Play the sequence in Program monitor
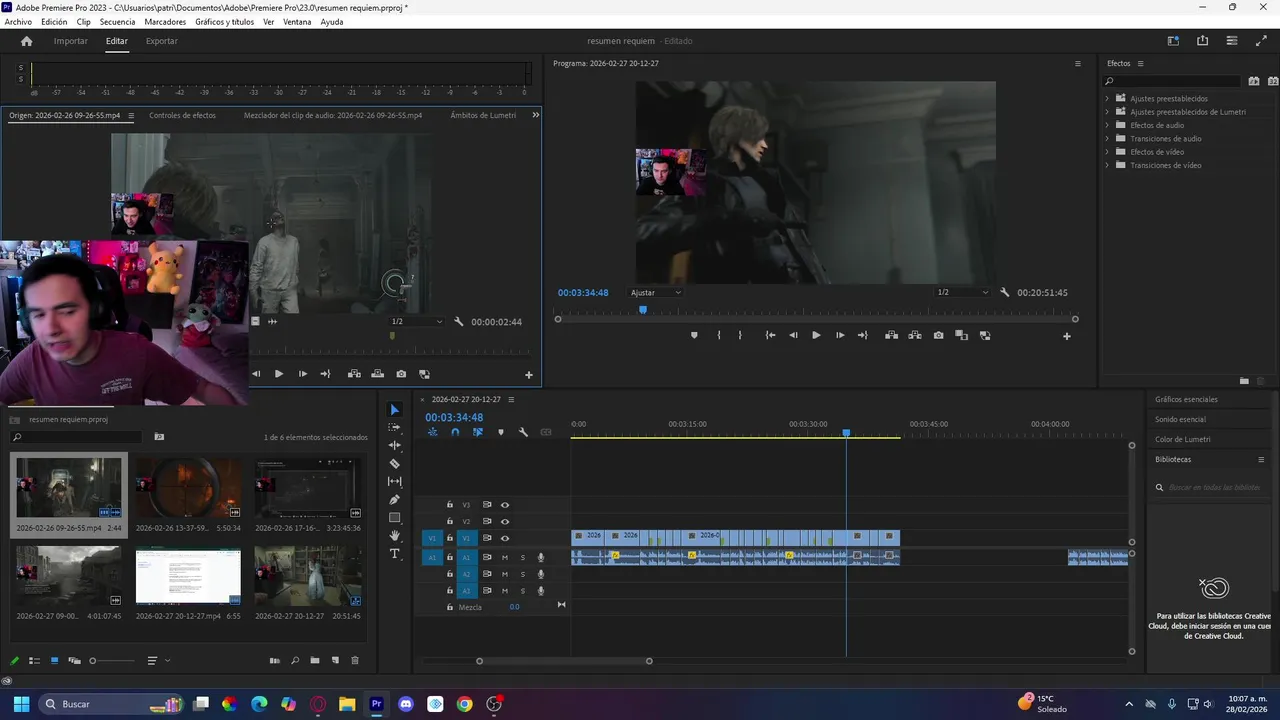The width and height of the screenshot is (1280, 720). click(x=816, y=335)
